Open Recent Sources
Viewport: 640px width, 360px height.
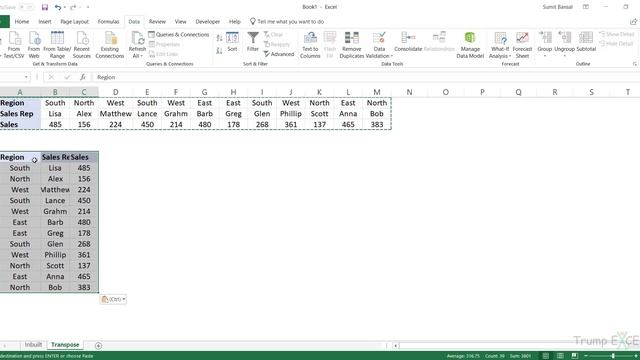(82, 45)
